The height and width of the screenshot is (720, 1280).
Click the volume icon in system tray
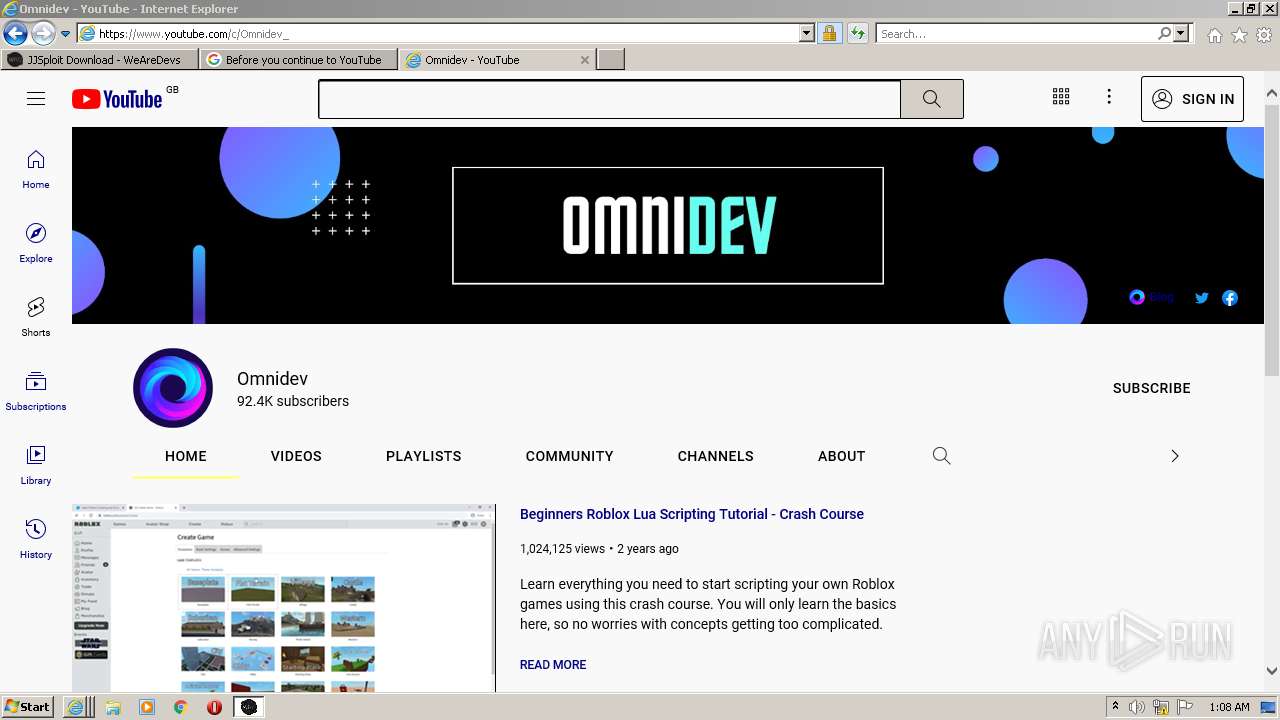point(1137,707)
